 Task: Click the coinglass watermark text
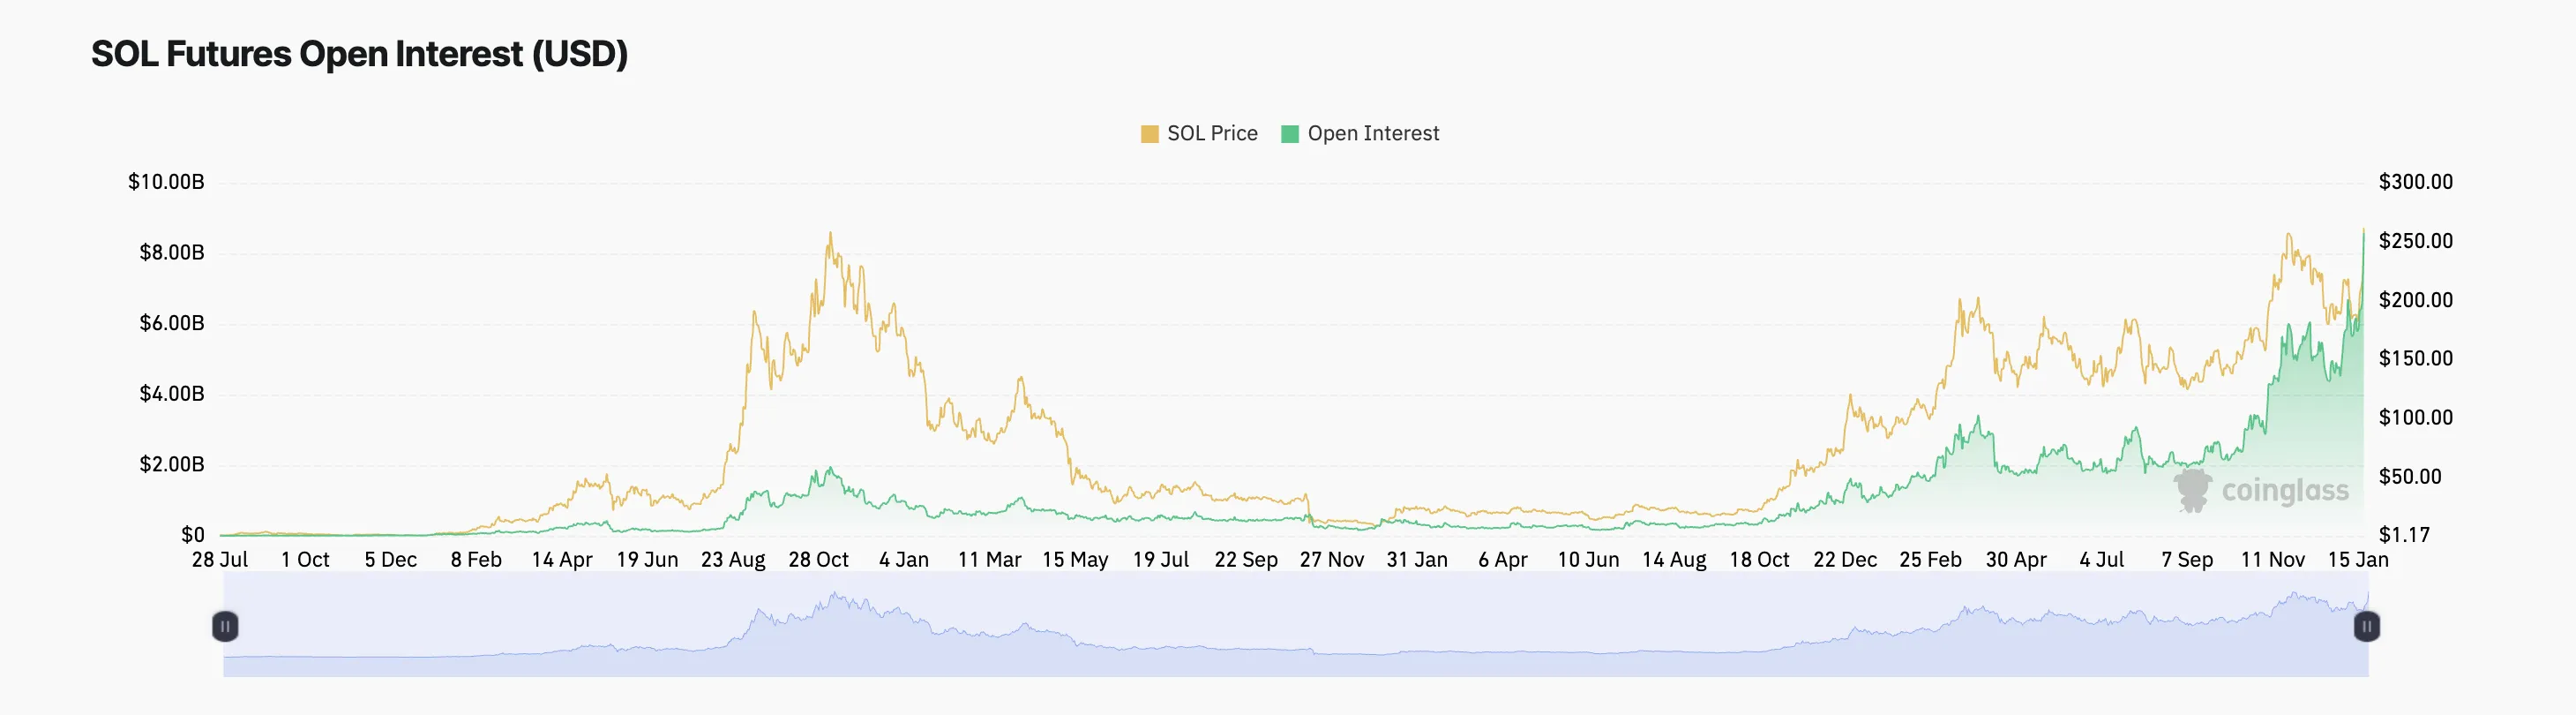tap(2285, 491)
